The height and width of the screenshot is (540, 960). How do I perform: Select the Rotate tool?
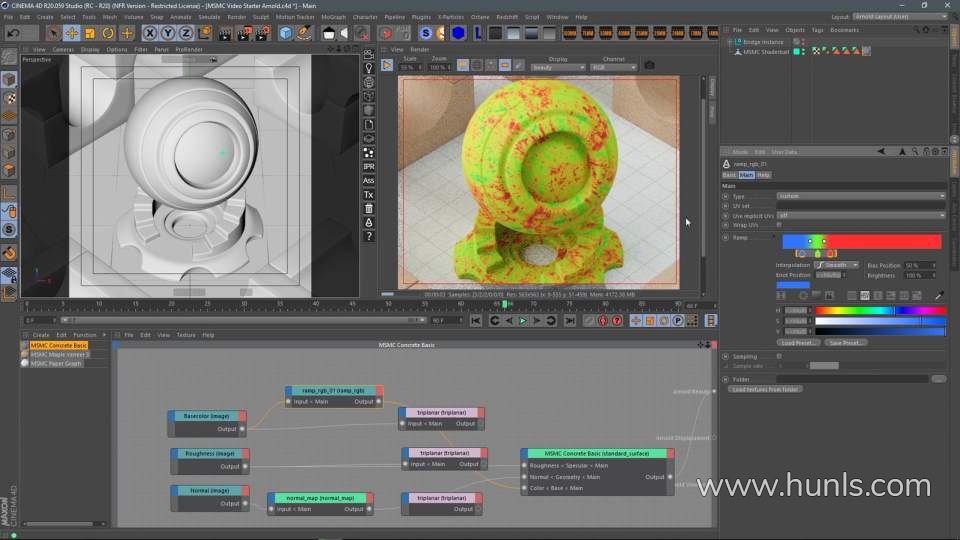pos(108,33)
